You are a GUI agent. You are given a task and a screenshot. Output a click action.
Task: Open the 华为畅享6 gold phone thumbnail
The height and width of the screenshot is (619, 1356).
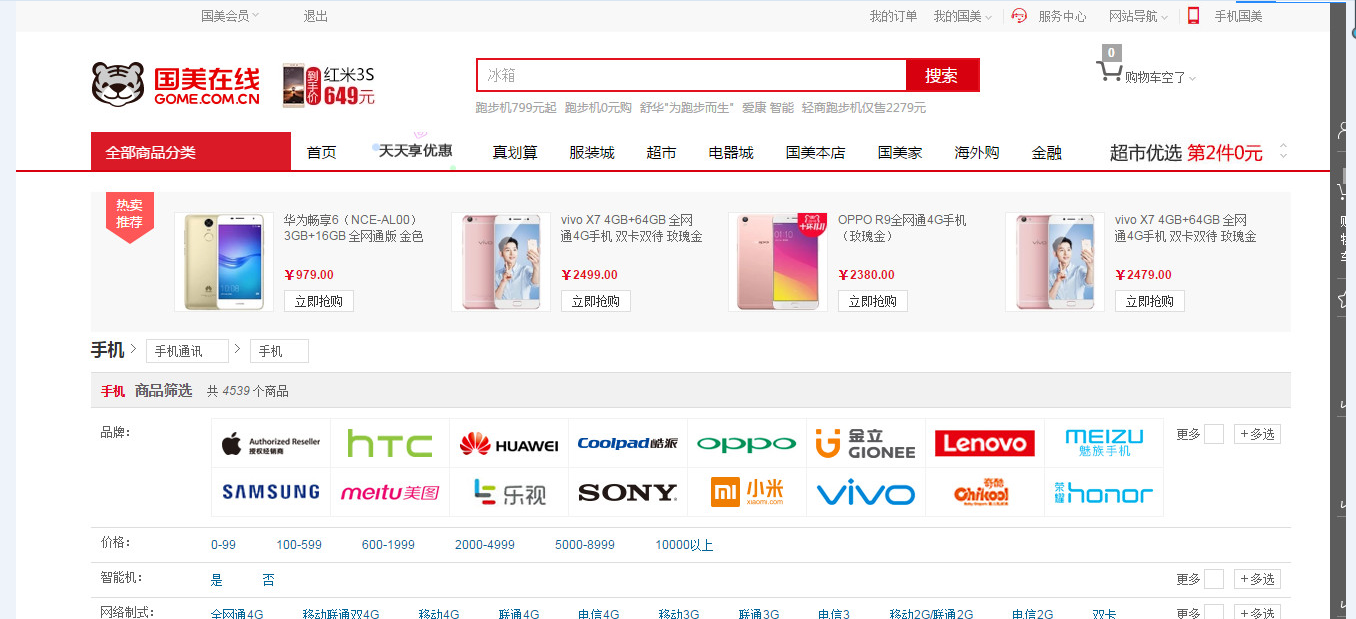point(224,262)
